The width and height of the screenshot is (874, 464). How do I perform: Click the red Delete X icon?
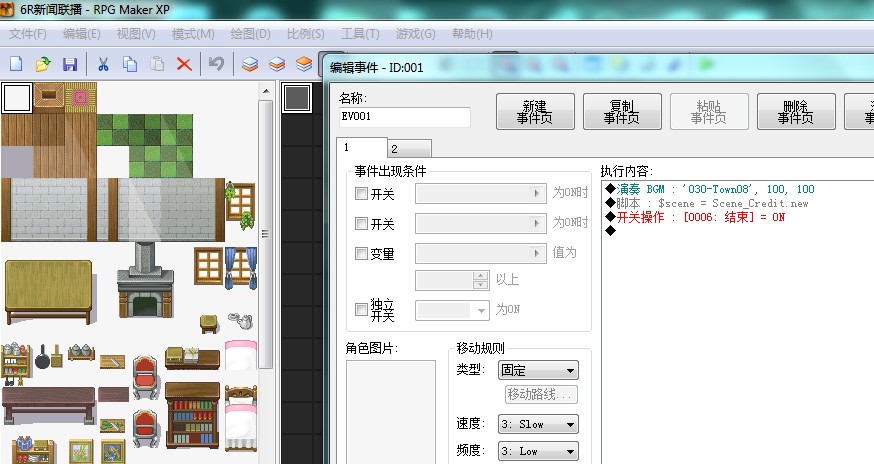pos(184,64)
